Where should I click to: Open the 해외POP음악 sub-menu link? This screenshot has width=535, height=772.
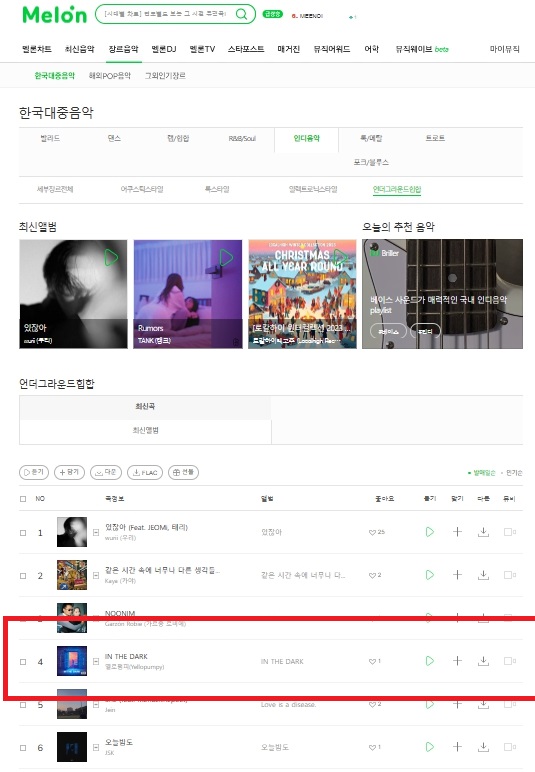pyautogui.click(x=110, y=75)
